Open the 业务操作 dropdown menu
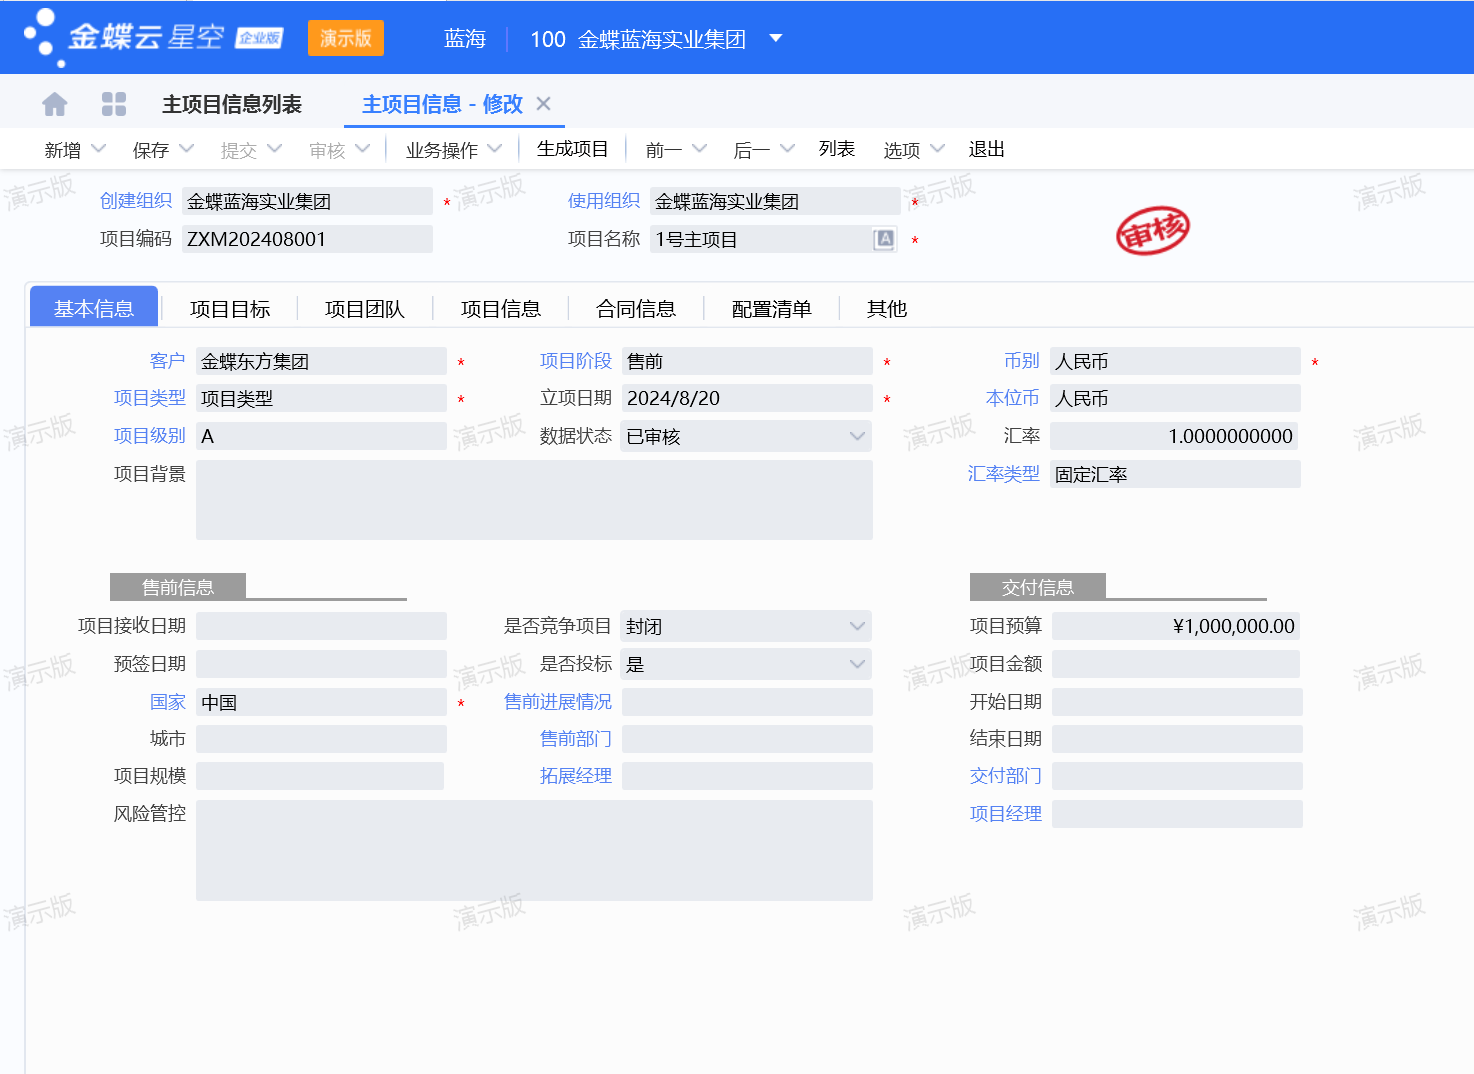The image size is (1474, 1074). click(453, 149)
